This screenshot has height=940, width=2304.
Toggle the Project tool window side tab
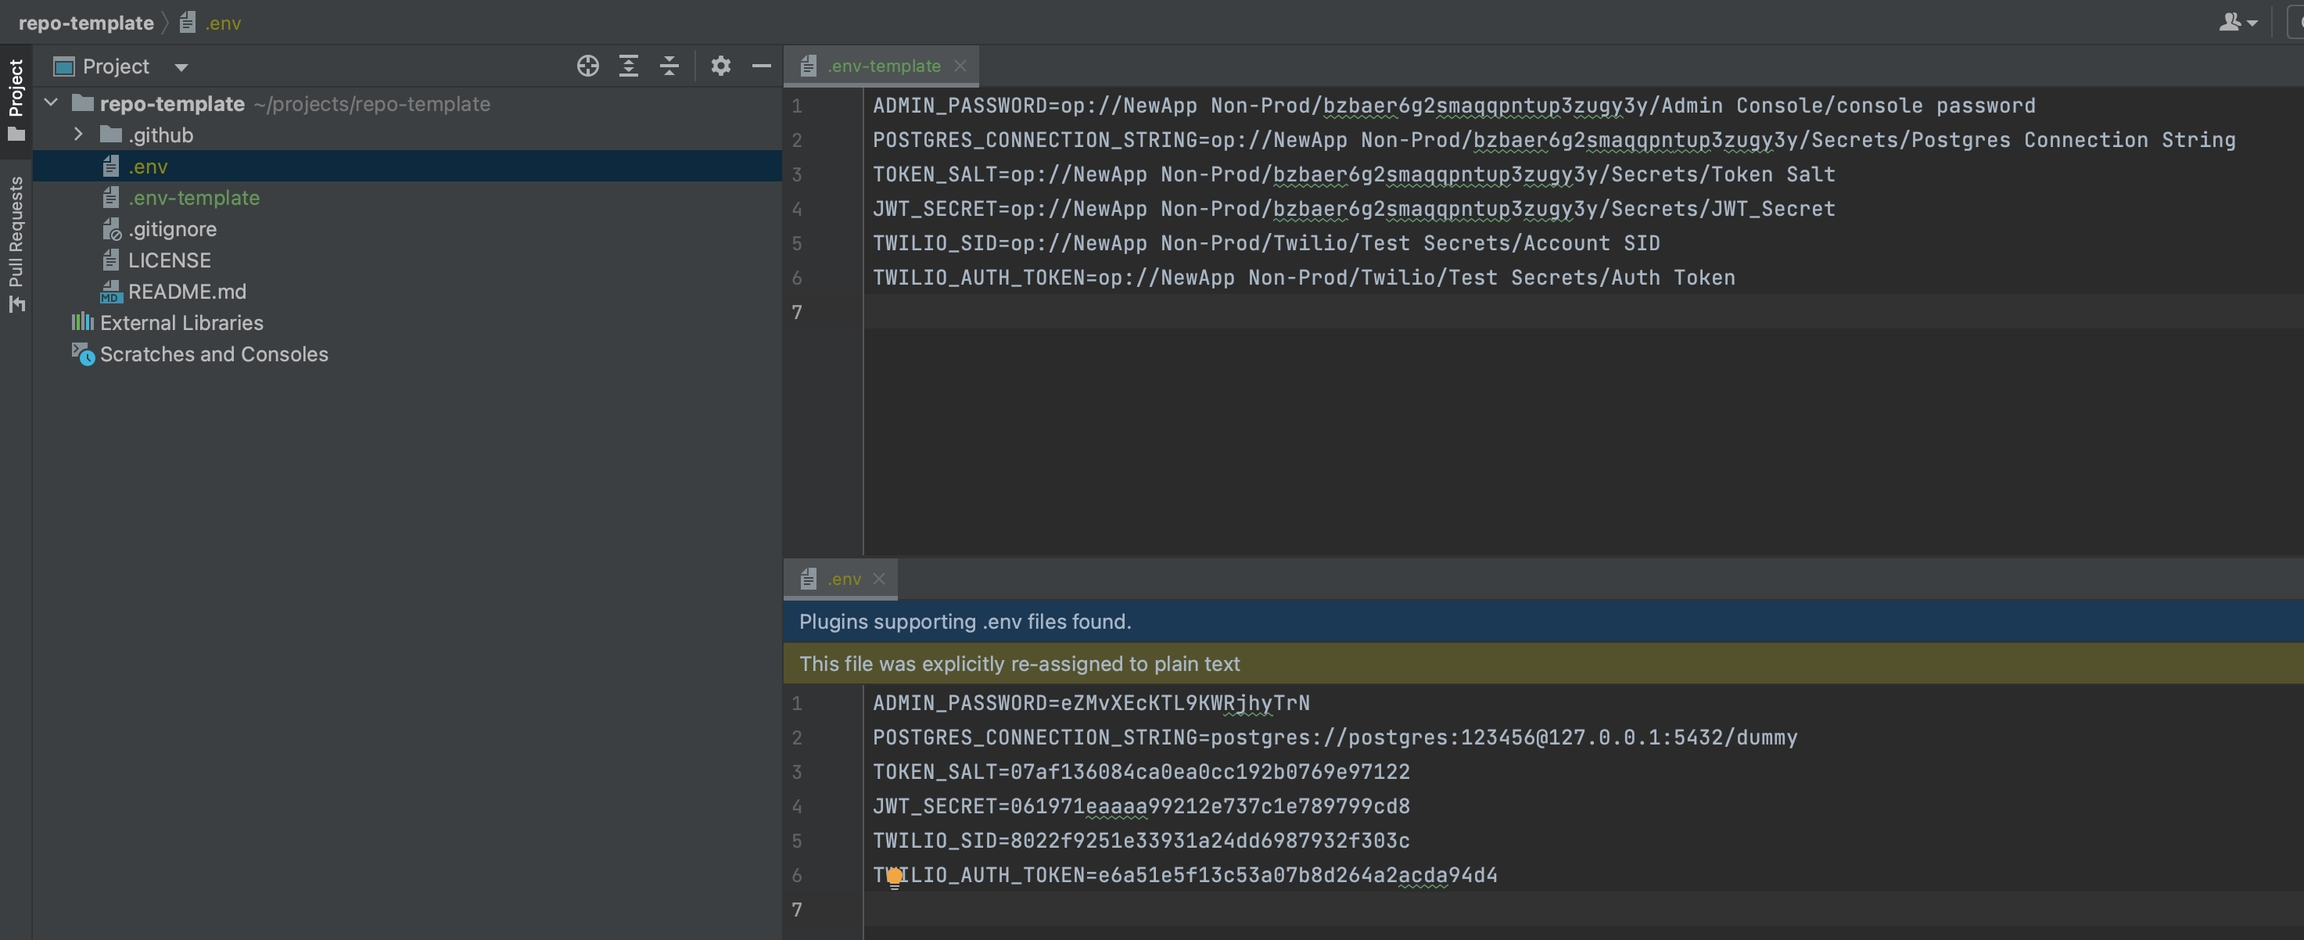coord(16,99)
